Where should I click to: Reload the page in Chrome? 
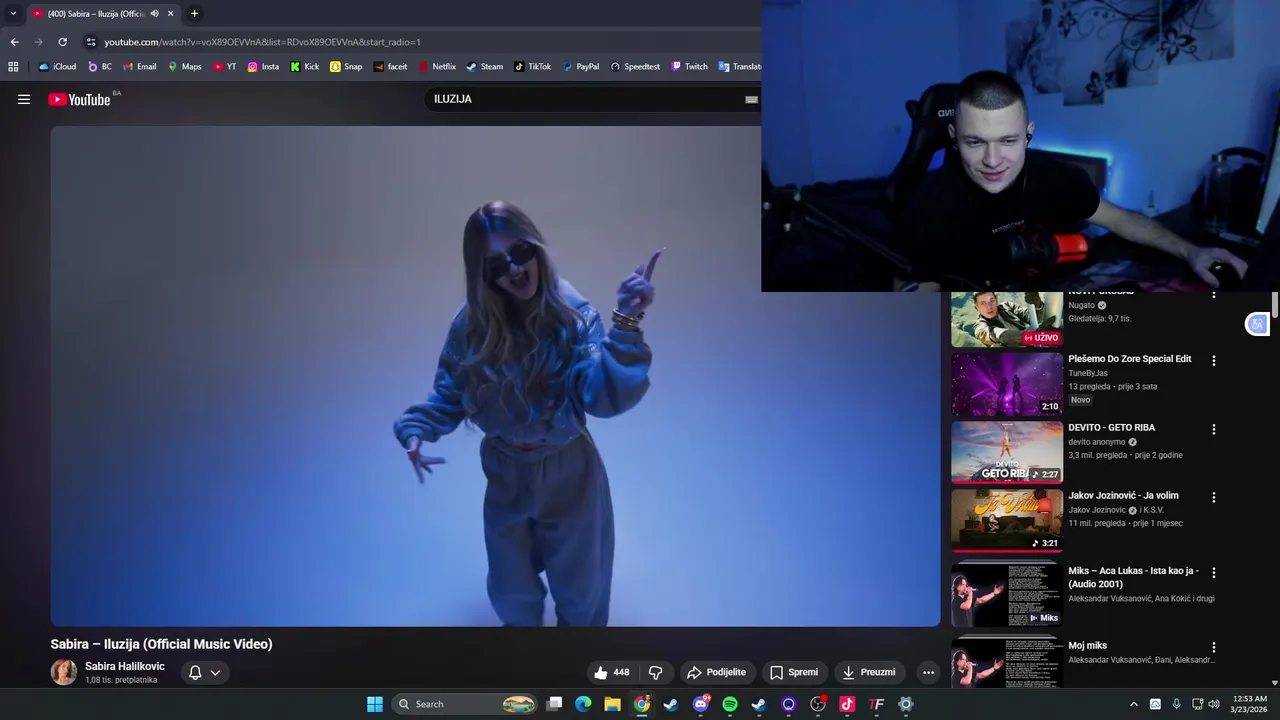coord(62,42)
